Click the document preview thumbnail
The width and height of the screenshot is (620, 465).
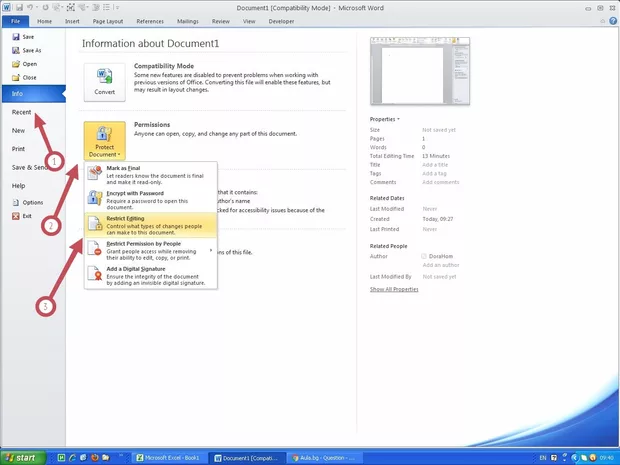pyautogui.click(x=405, y=72)
